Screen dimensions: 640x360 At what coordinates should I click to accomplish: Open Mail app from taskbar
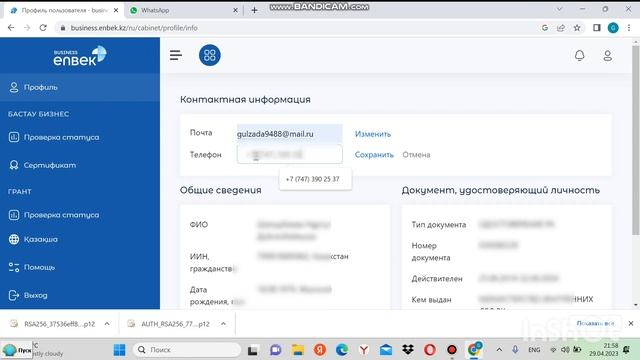[386, 350]
